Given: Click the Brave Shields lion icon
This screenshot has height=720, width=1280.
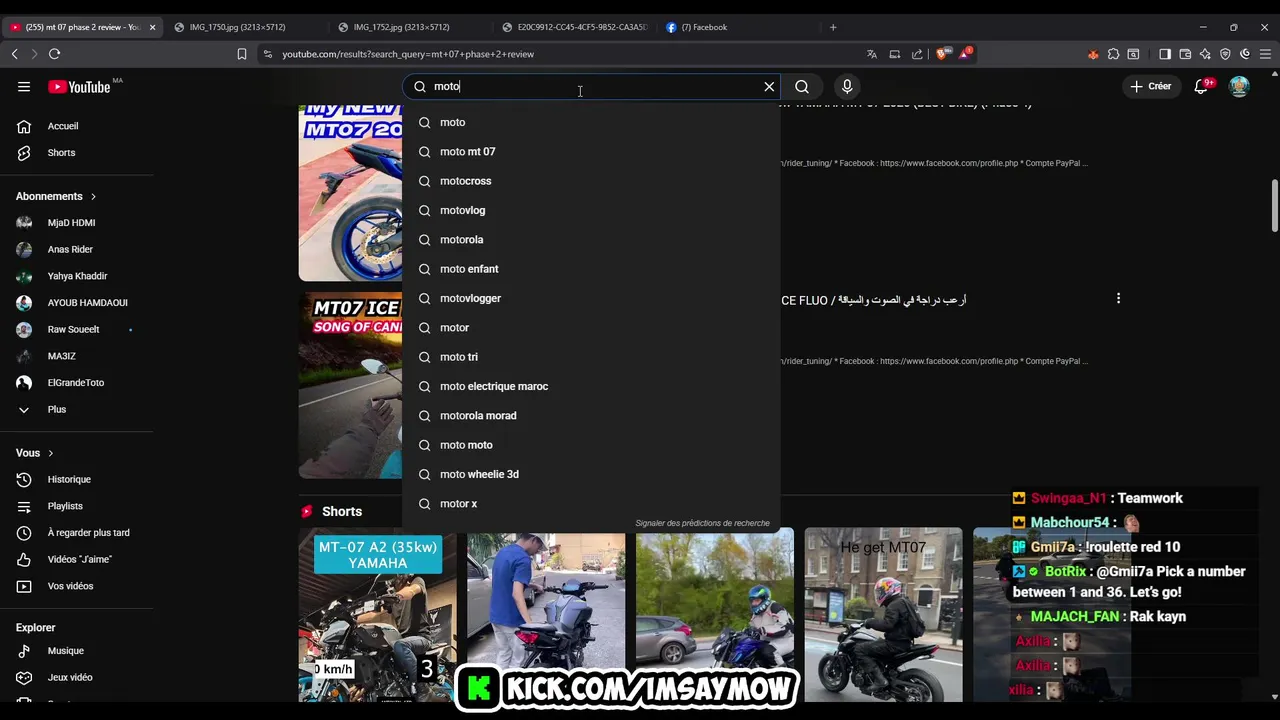Looking at the screenshot, I should [941, 54].
